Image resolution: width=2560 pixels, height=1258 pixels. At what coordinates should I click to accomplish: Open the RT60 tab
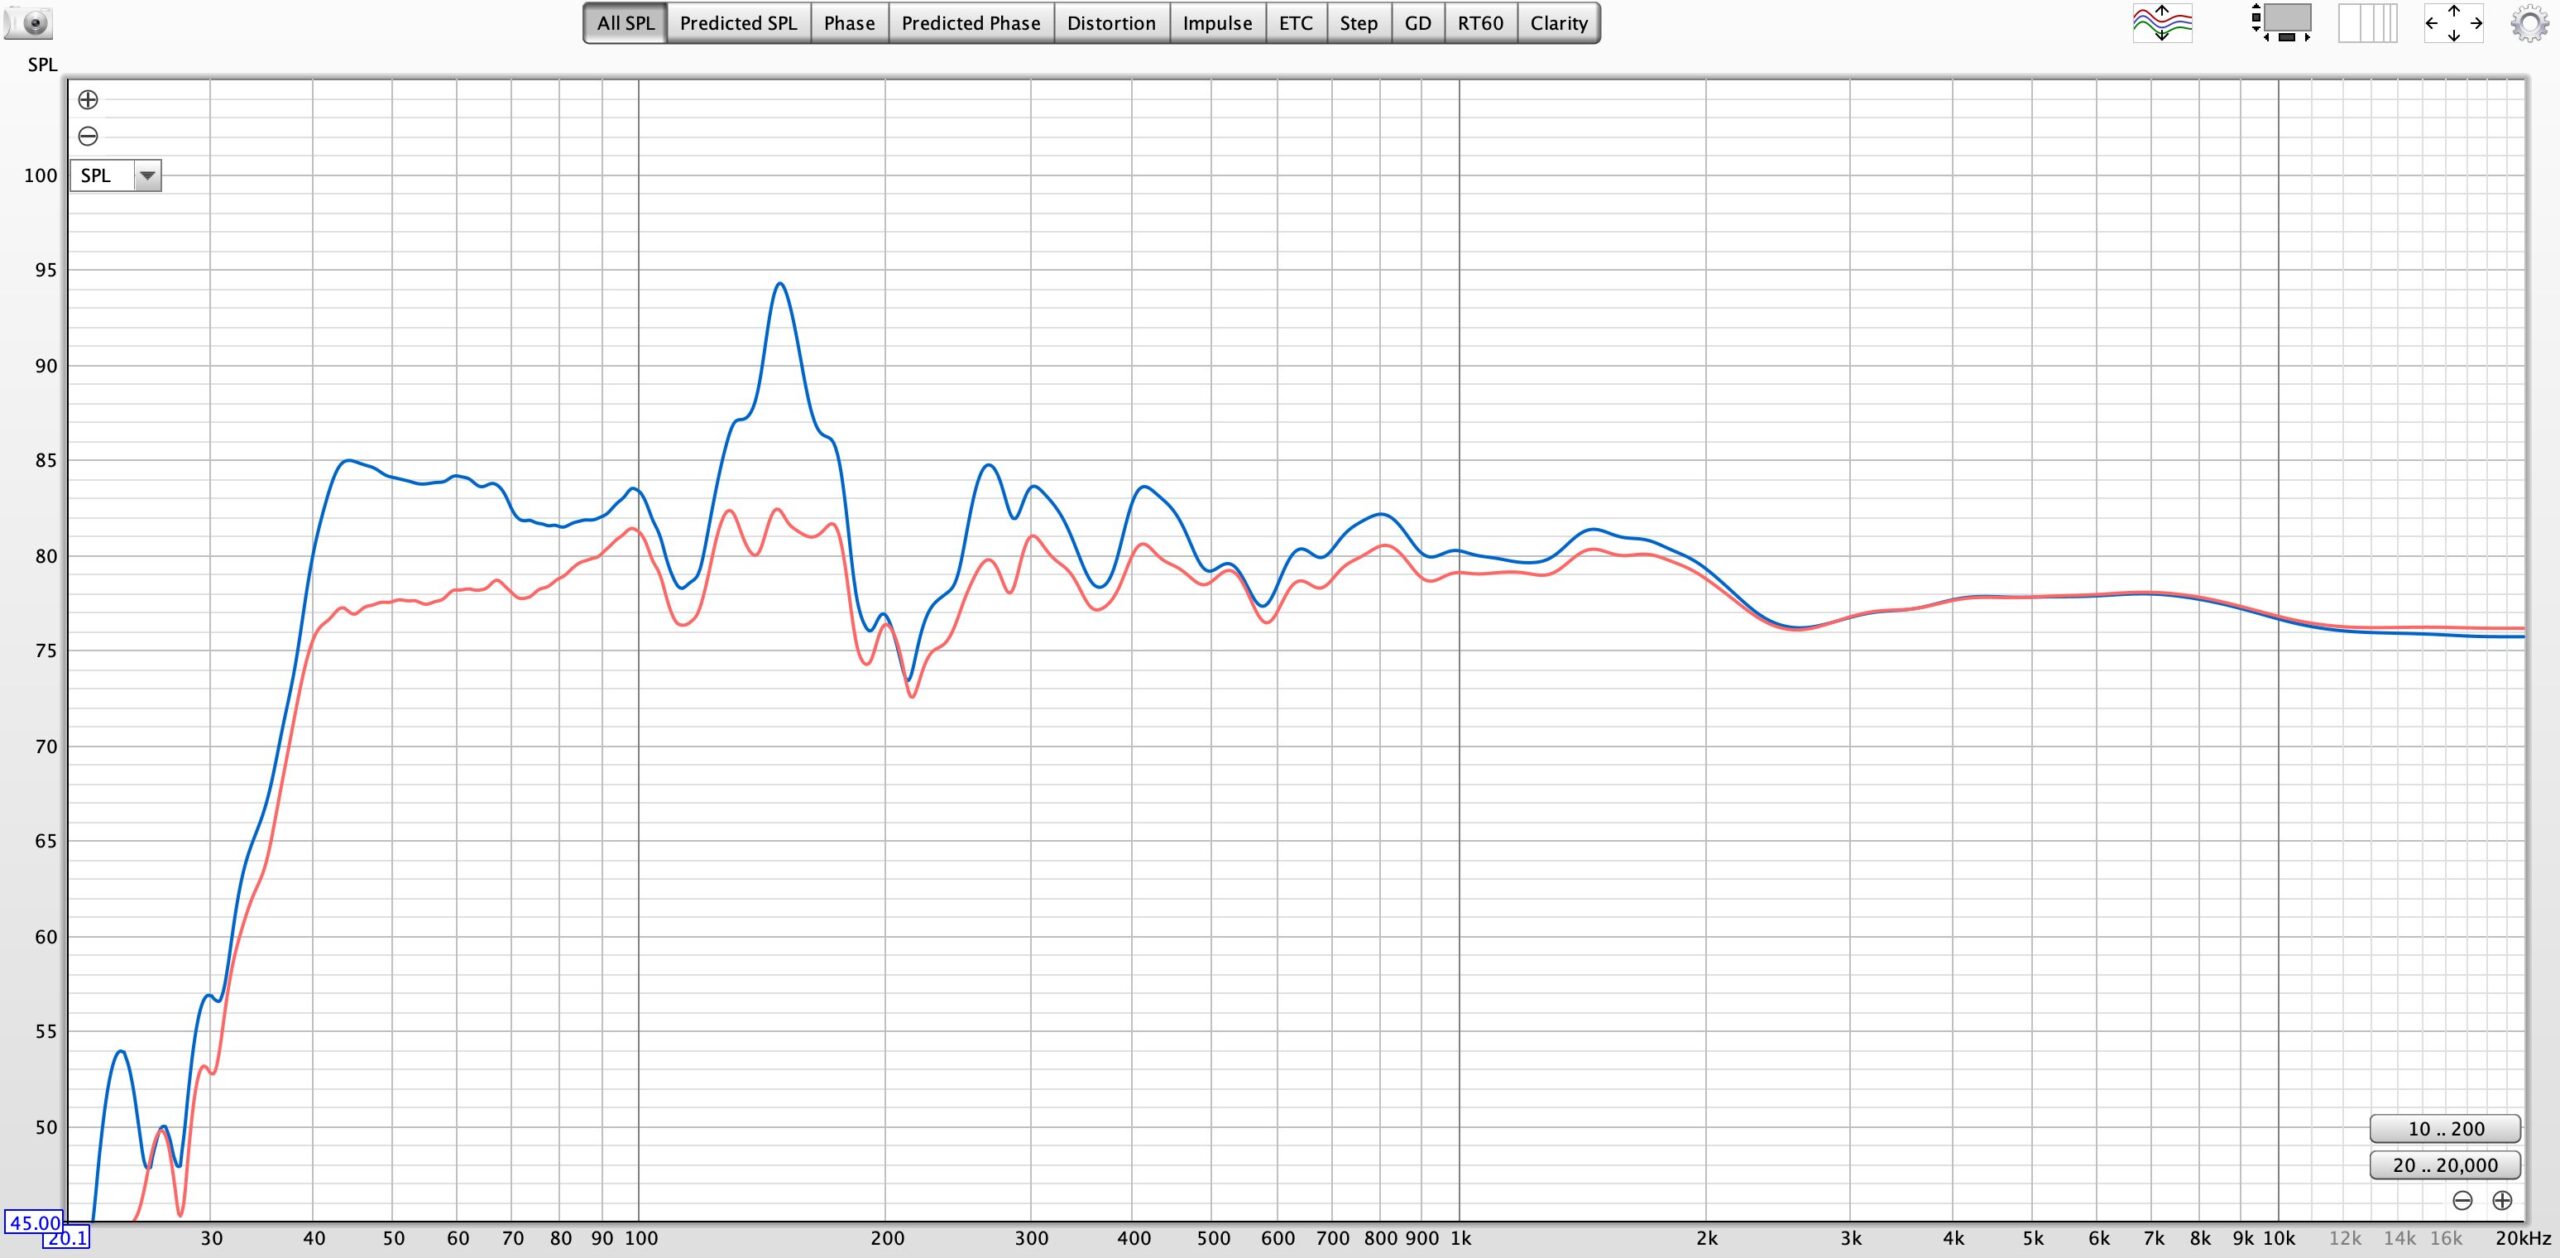(x=1480, y=23)
